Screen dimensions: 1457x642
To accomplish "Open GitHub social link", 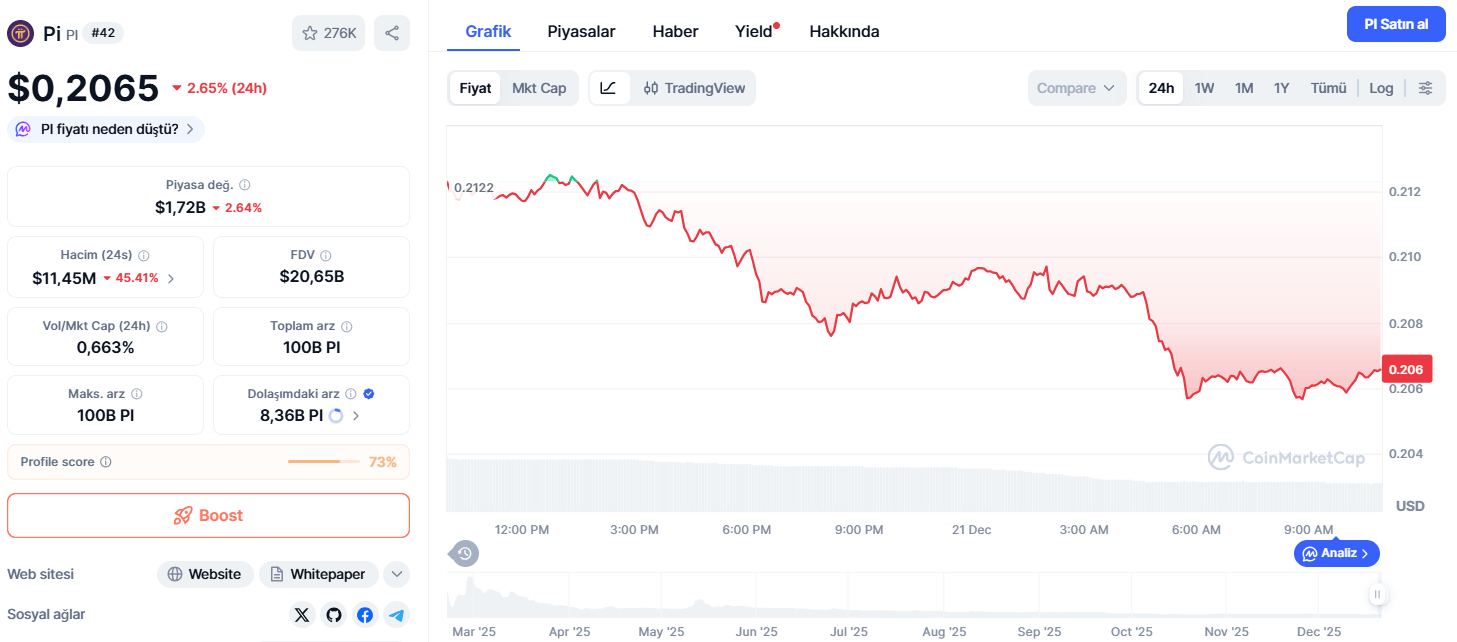I will point(334,615).
